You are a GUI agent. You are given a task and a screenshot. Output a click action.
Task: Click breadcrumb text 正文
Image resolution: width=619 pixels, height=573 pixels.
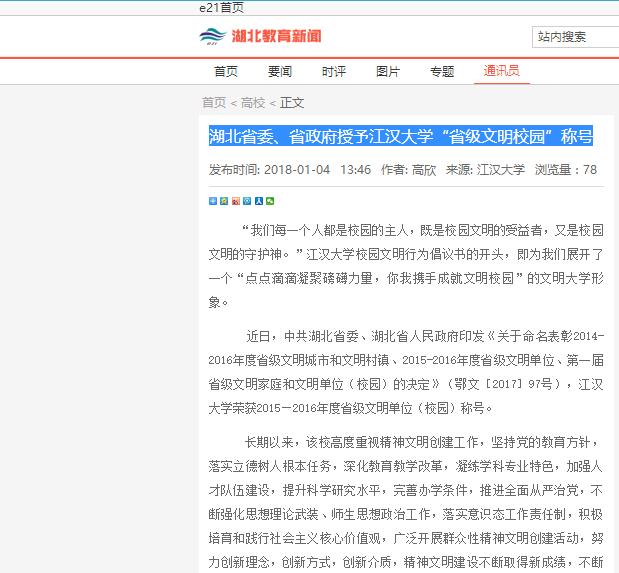(292, 103)
